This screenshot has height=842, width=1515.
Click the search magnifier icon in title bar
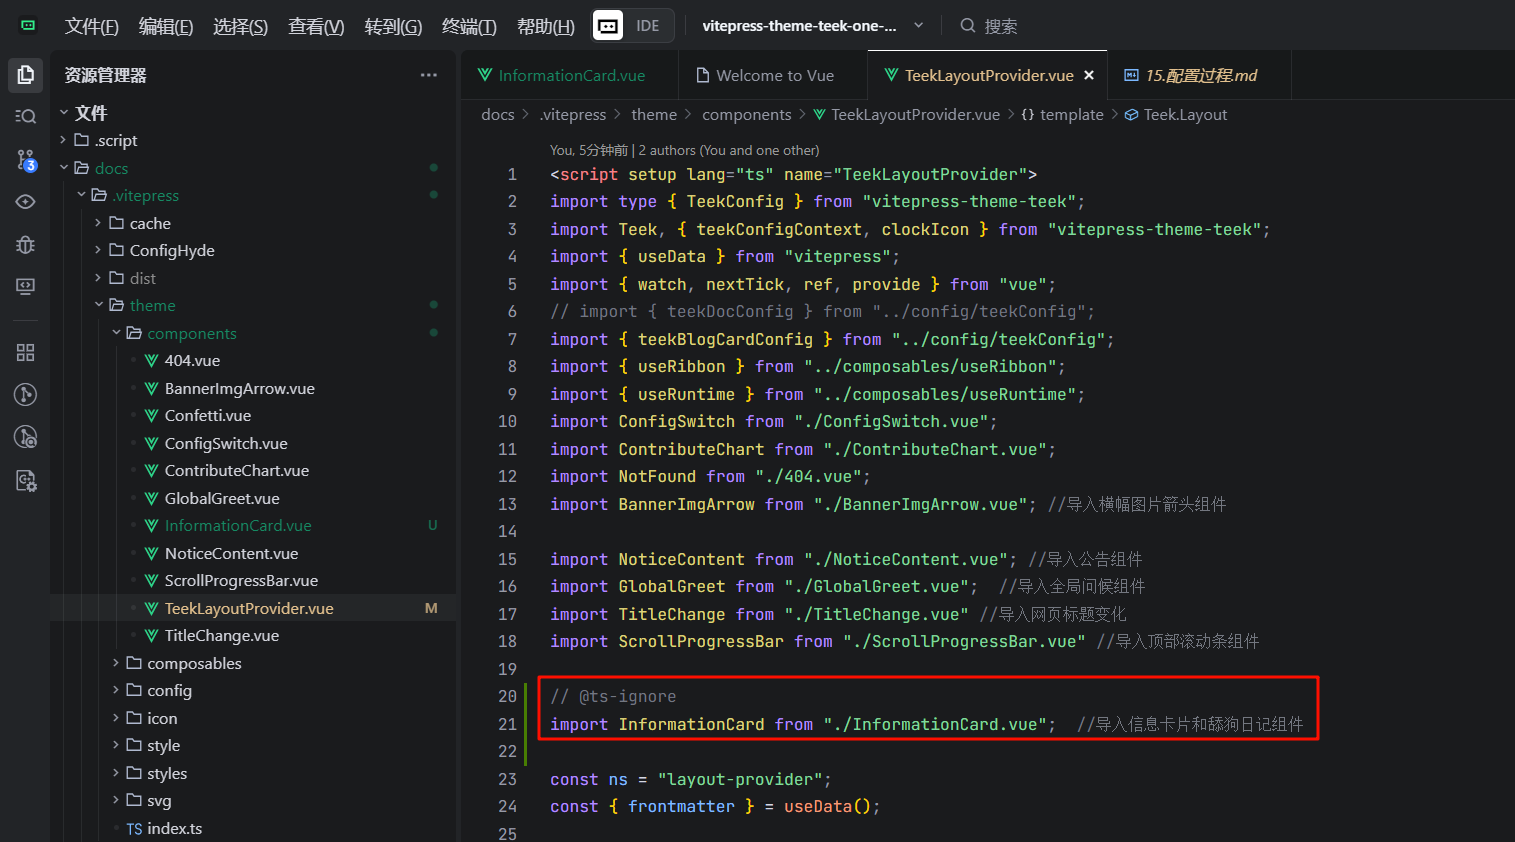[968, 26]
